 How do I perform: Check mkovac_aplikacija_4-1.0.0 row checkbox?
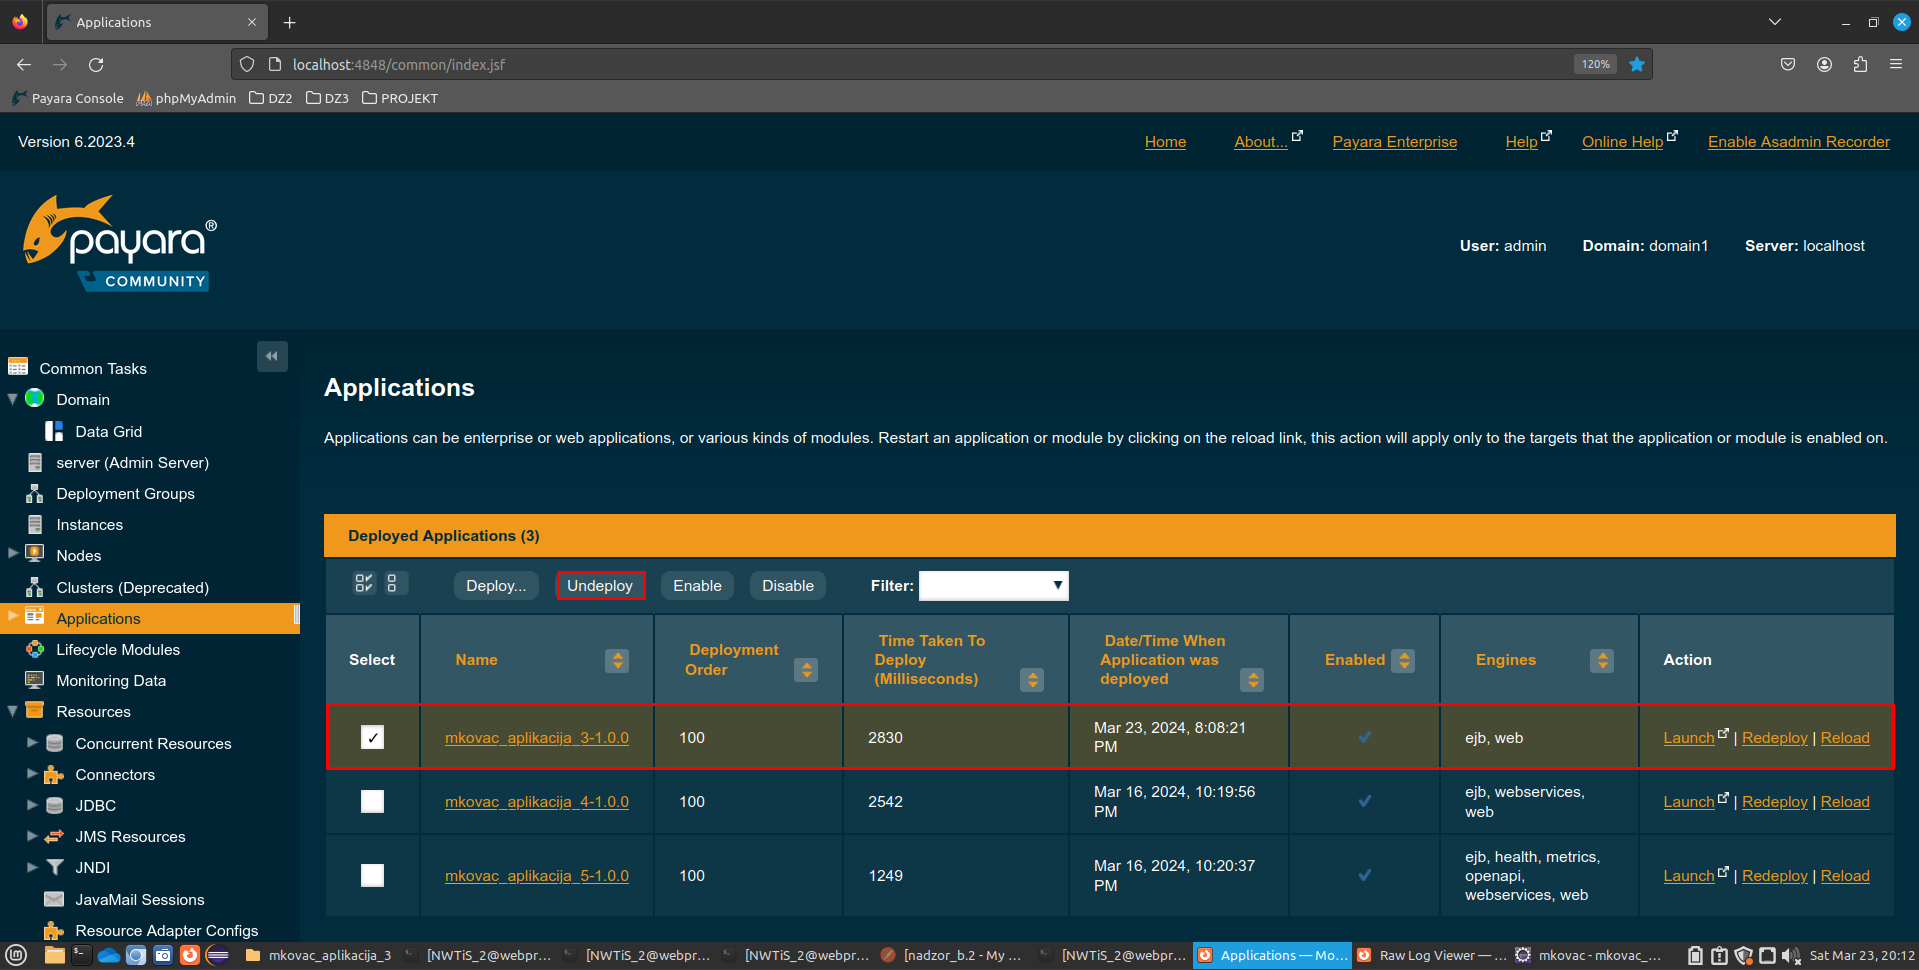[x=372, y=801]
